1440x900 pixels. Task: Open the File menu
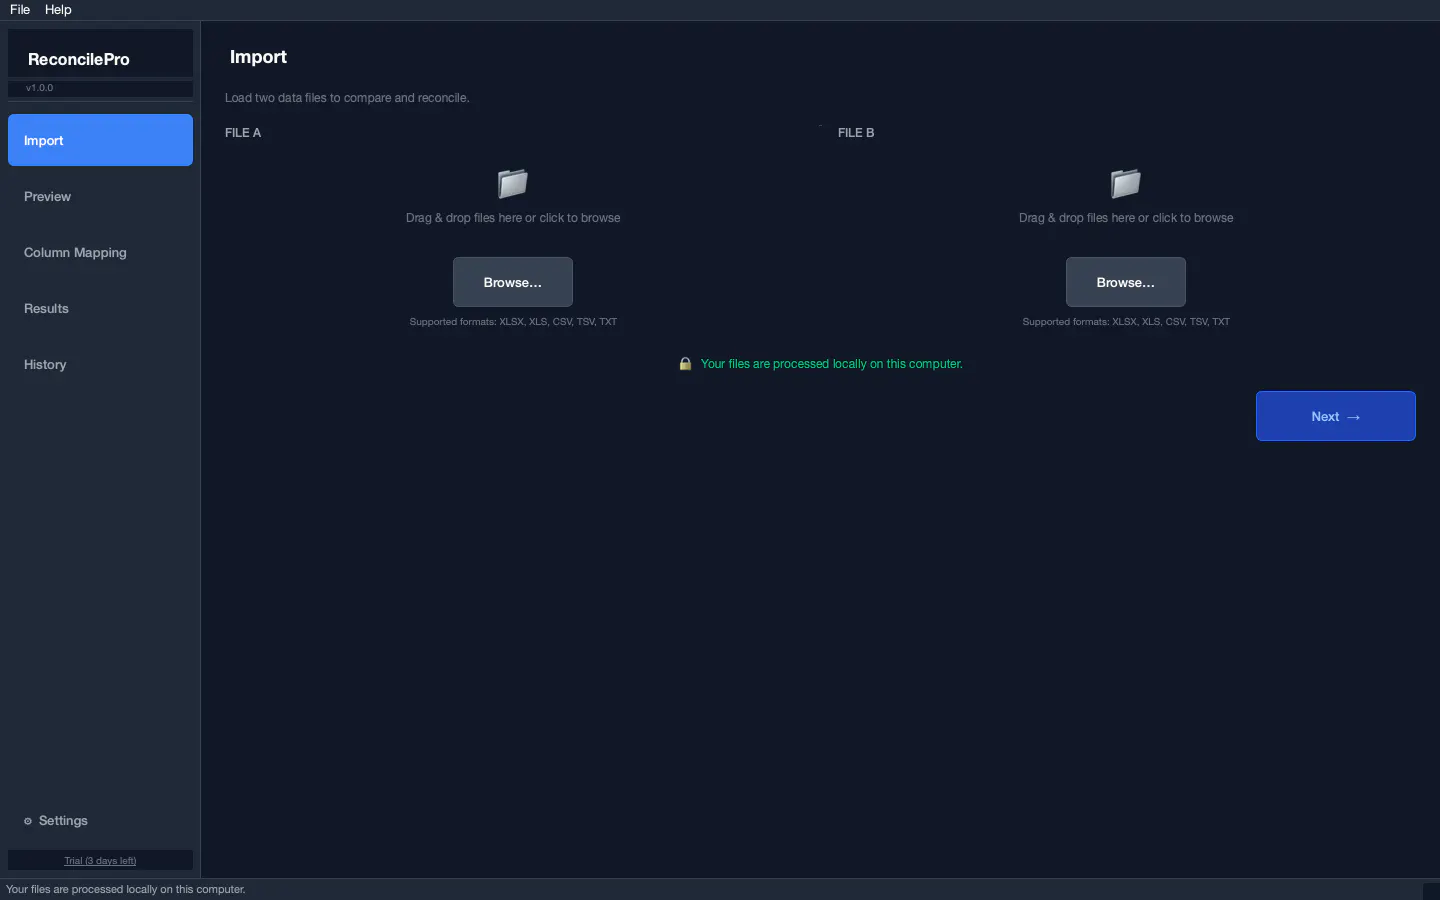pyautogui.click(x=20, y=9)
